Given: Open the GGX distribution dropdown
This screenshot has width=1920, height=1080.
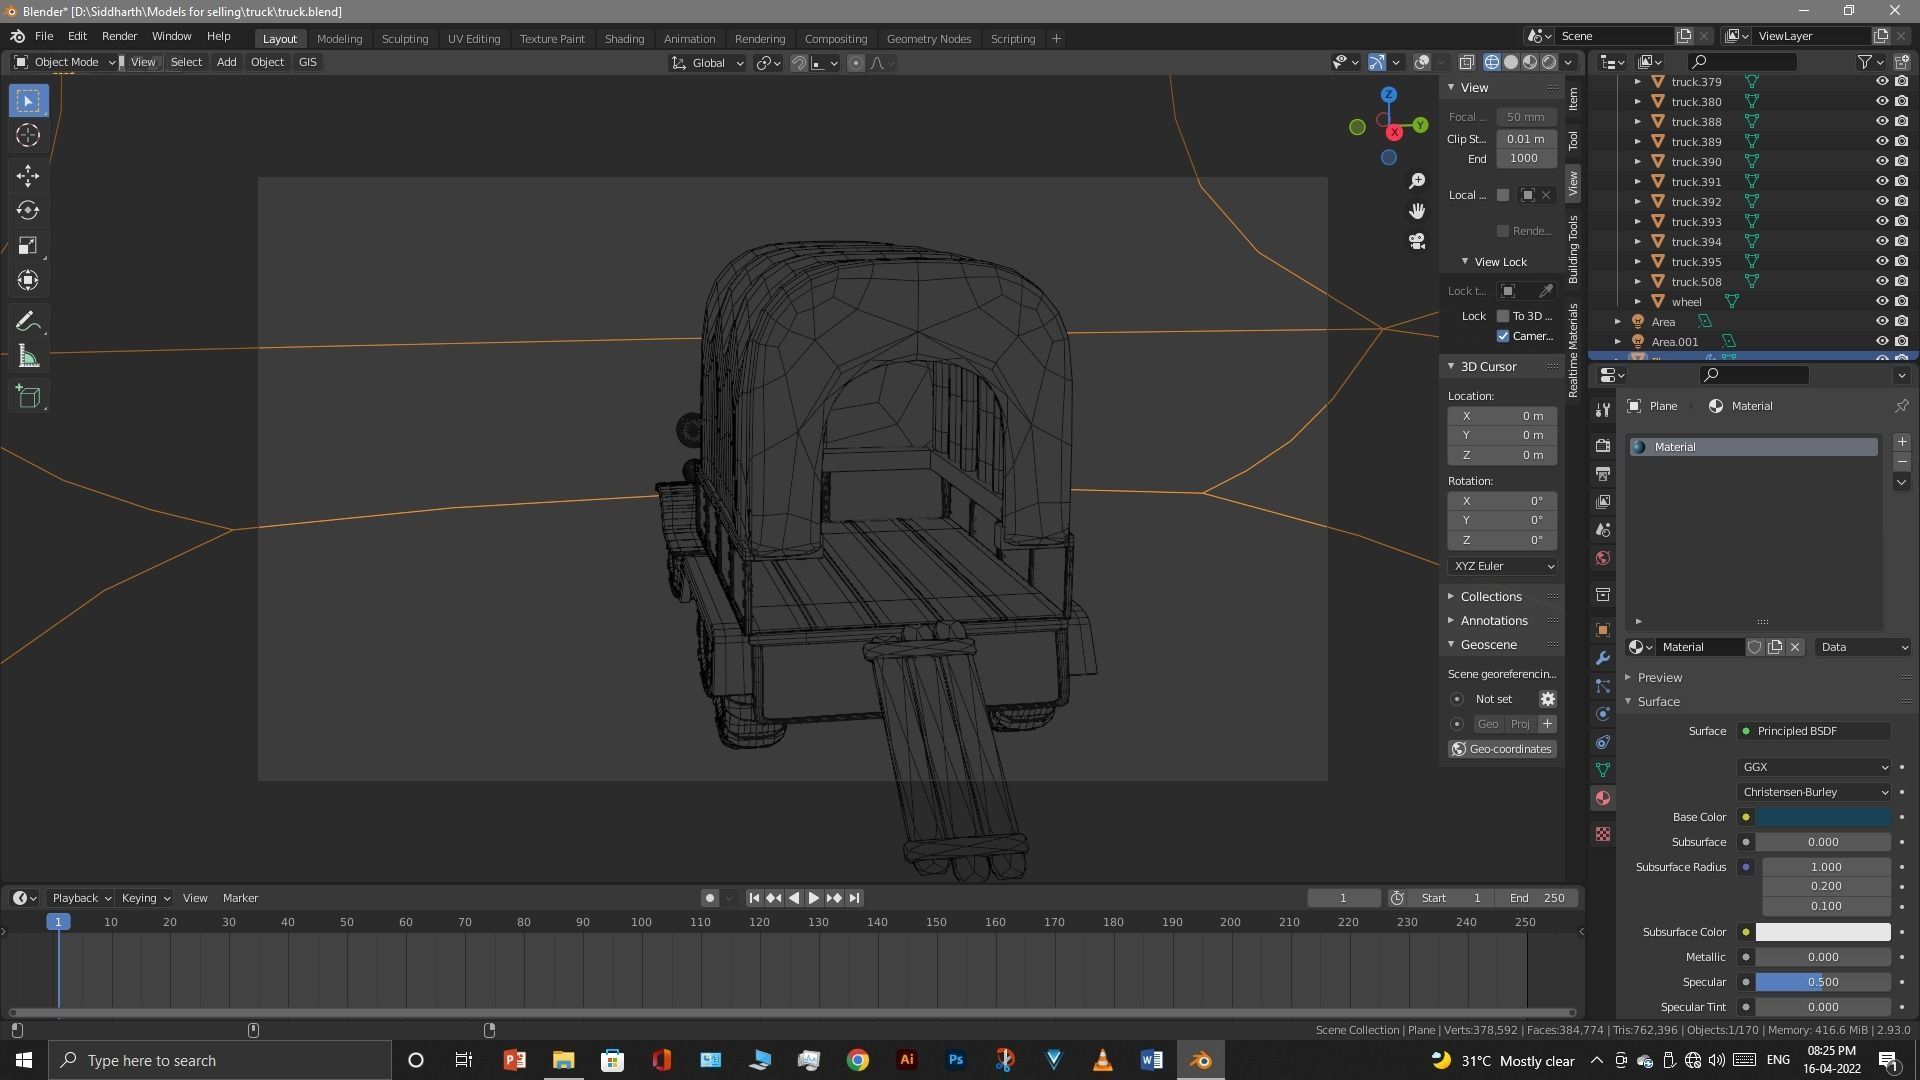Looking at the screenshot, I should pos(1814,767).
